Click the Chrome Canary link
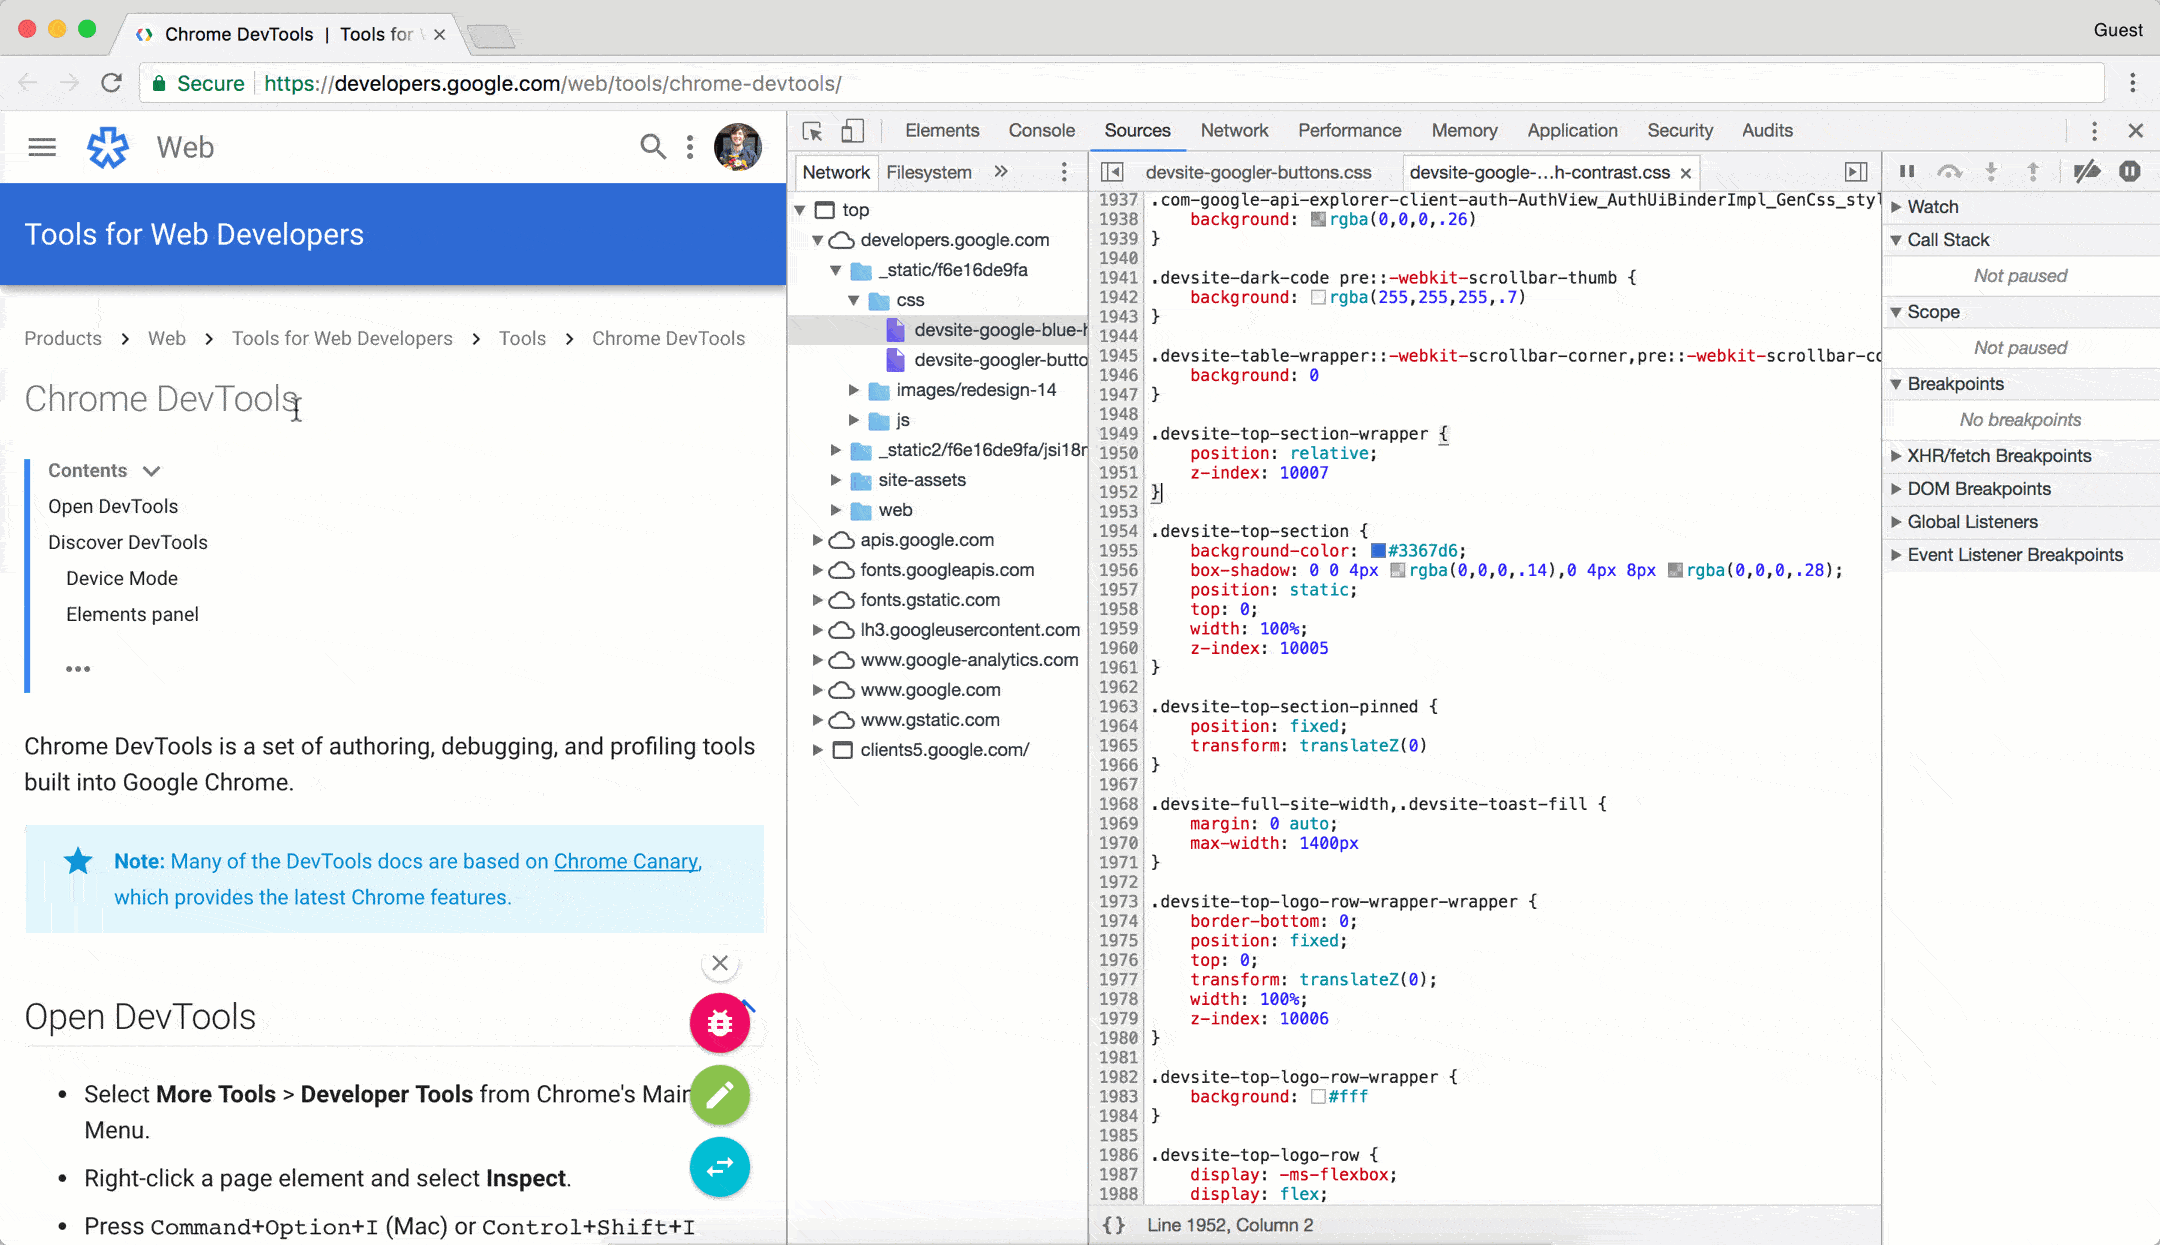The width and height of the screenshot is (2160, 1245). coord(625,861)
